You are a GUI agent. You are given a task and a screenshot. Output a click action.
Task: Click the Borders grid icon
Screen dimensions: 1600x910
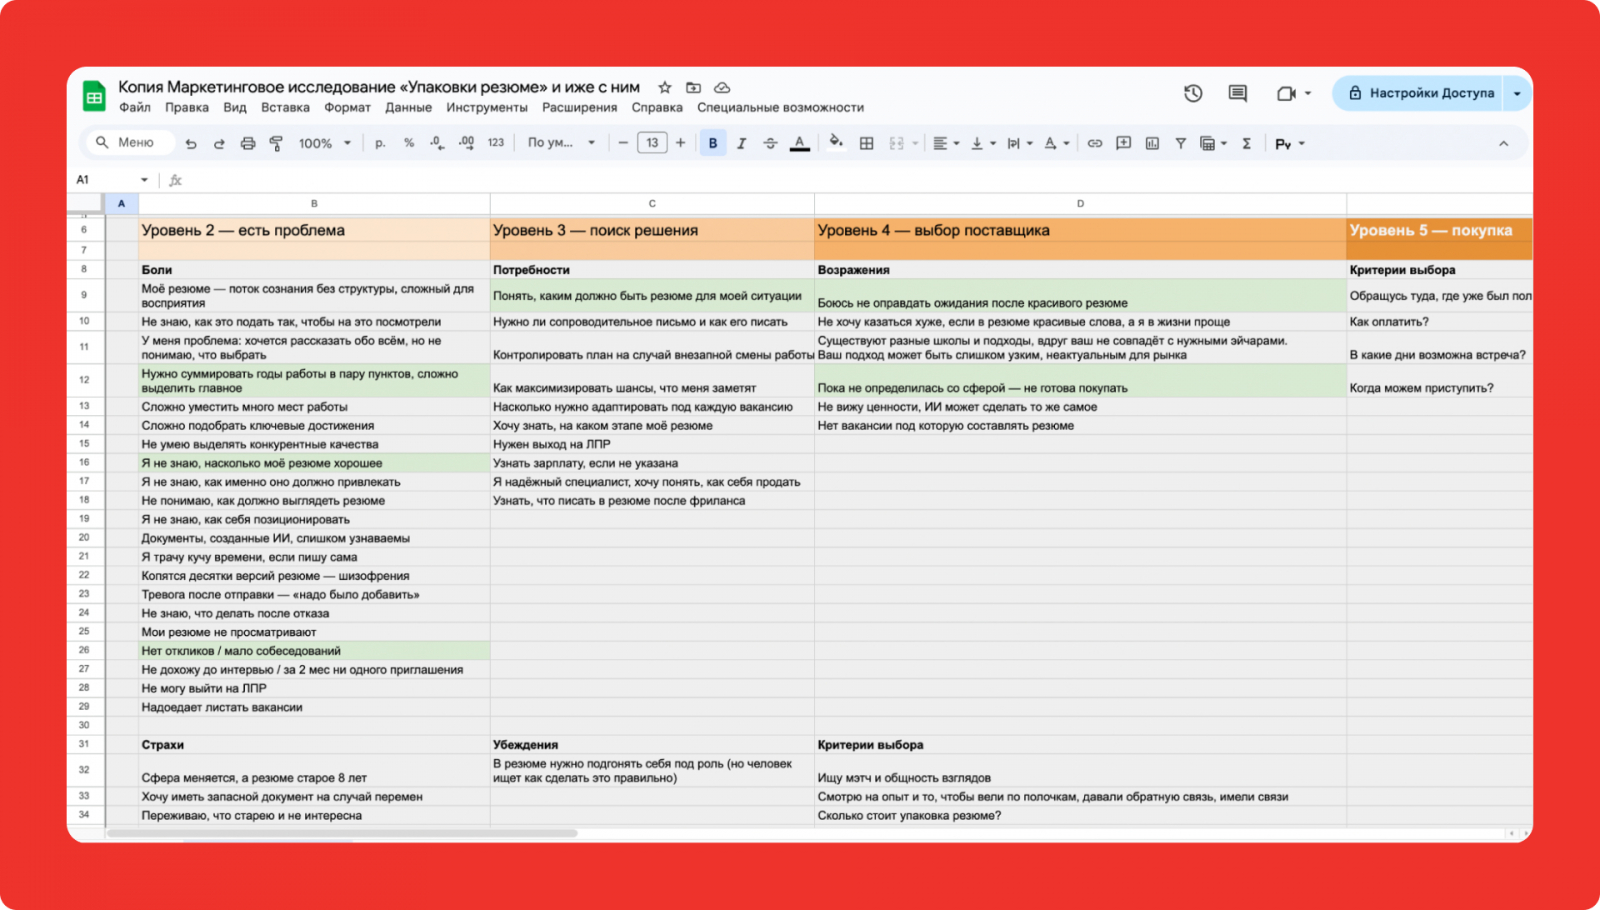point(867,143)
